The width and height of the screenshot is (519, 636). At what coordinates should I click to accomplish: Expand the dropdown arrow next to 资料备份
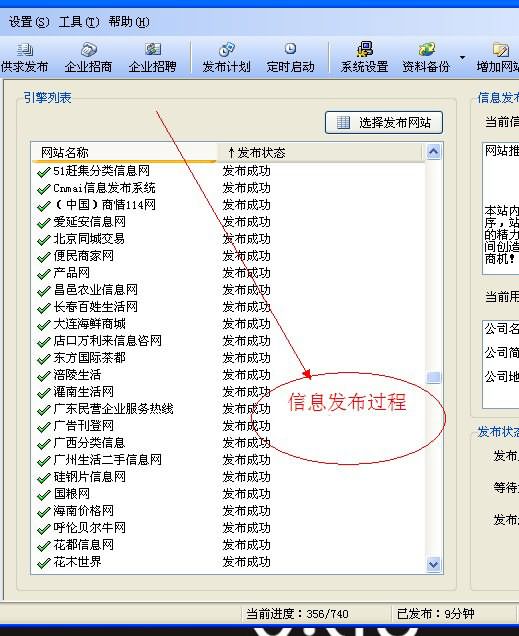(462, 58)
